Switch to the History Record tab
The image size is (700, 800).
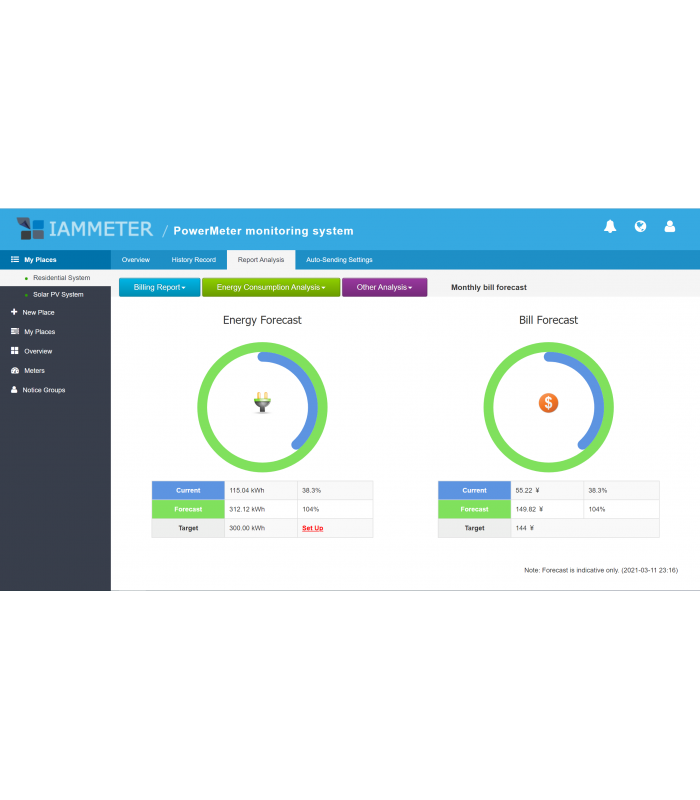coord(193,260)
